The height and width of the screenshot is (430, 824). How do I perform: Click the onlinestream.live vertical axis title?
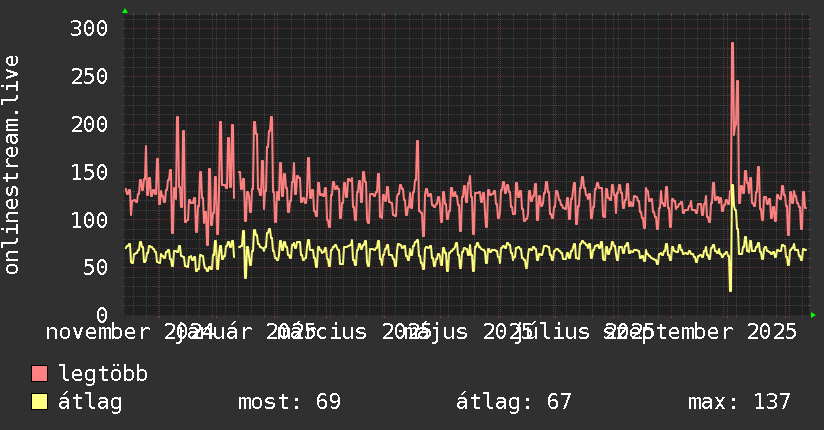pyautogui.click(x=11, y=165)
